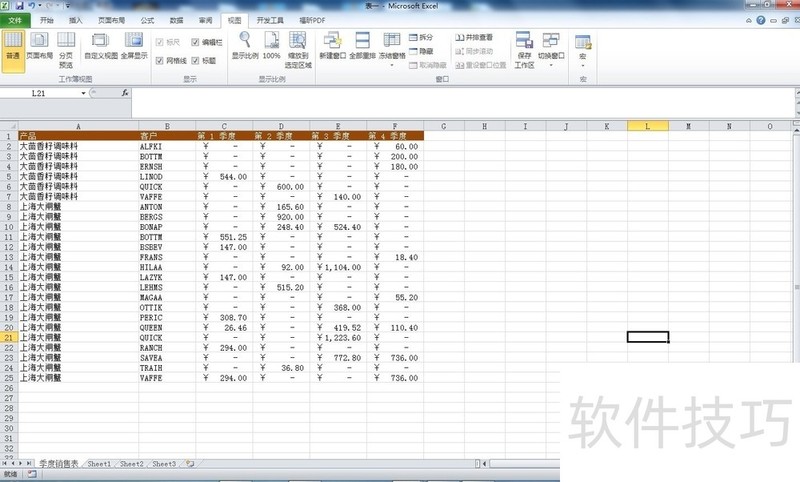800x482 pixels.
Task: Toggle the 标题 headings checkbox
Action: [x=195, y=60]
